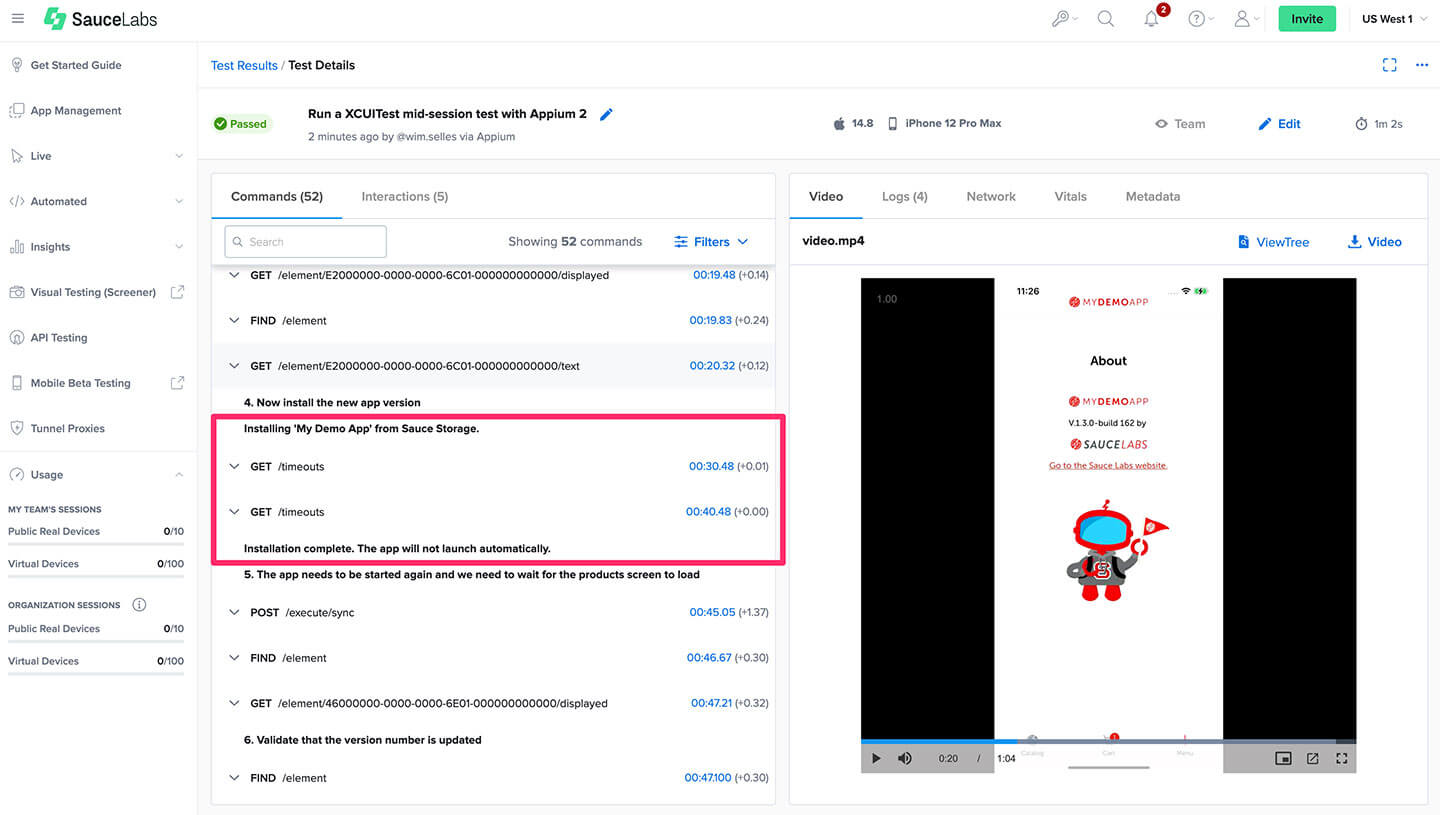Open the Filters dropdown
Viewport: 1440px width, 815px height.
711,242
